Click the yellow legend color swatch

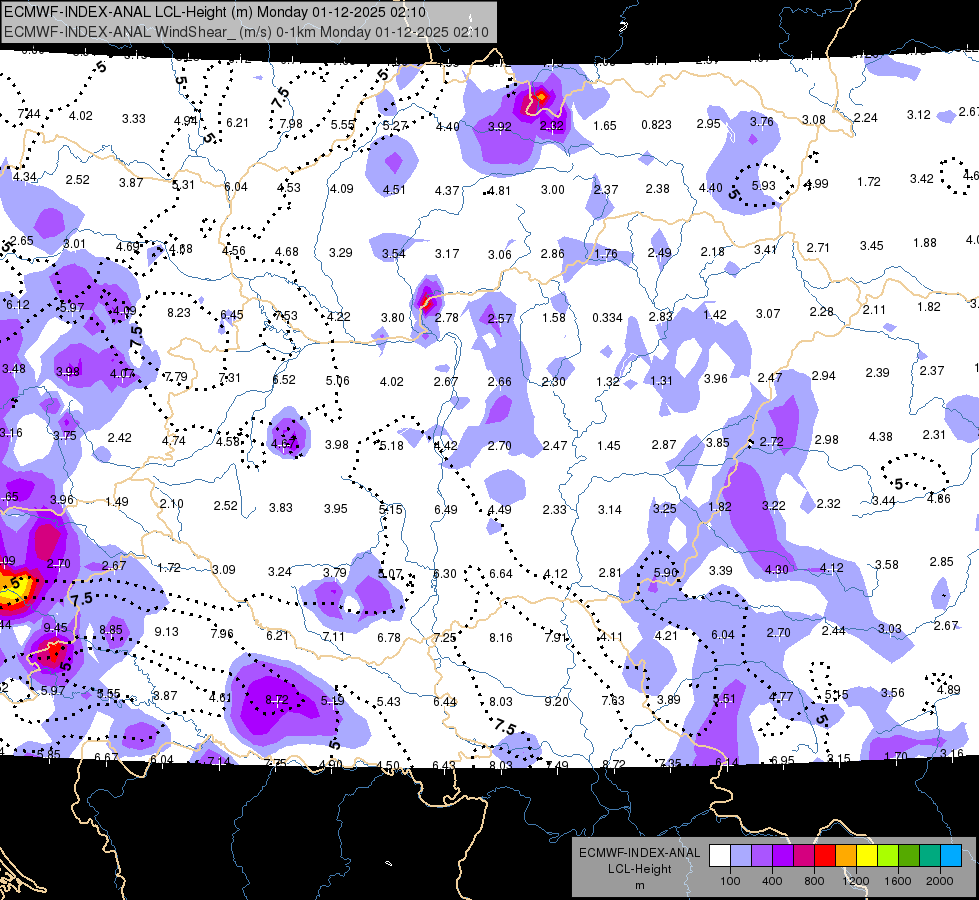867,856
